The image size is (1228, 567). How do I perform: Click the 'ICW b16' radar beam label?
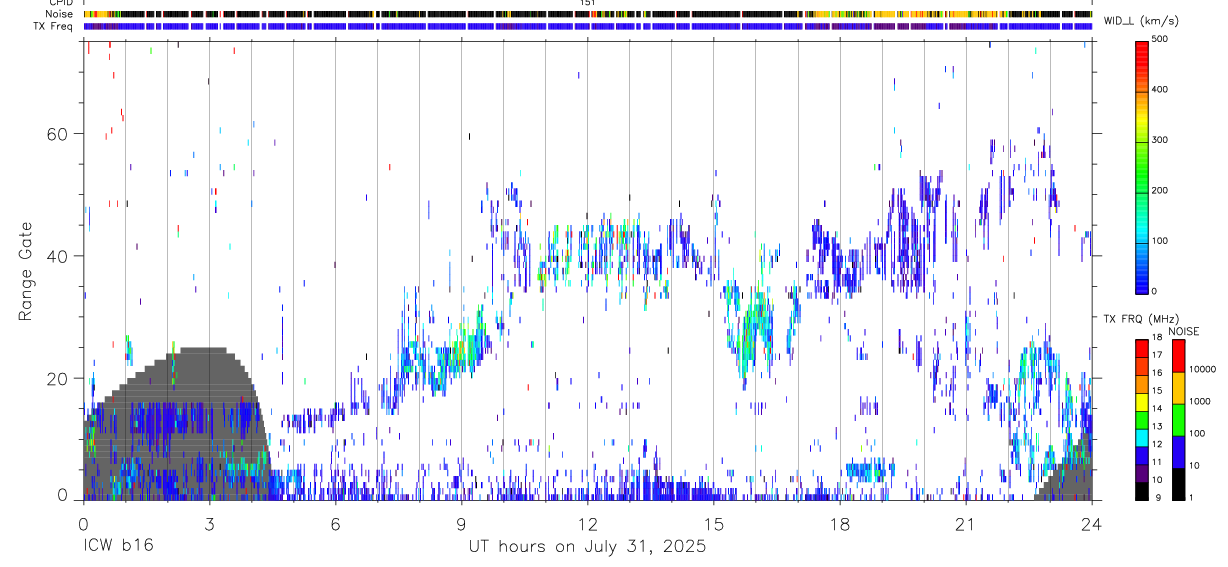click(118, 547)
